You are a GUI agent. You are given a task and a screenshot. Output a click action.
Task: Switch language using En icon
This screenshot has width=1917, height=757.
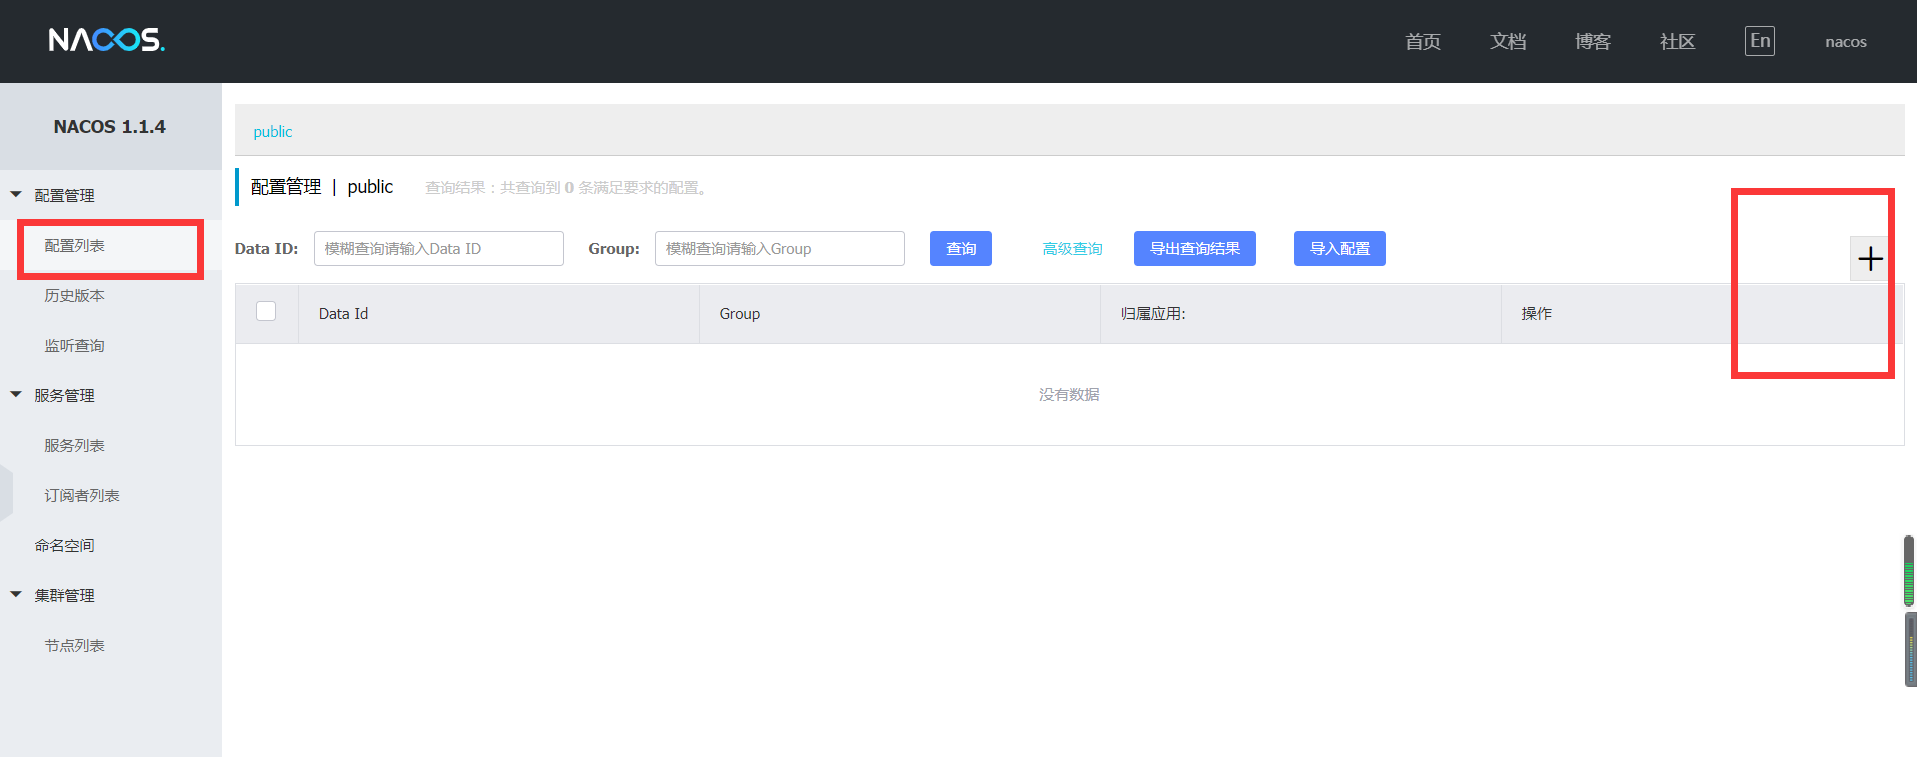click(1760, 41)
